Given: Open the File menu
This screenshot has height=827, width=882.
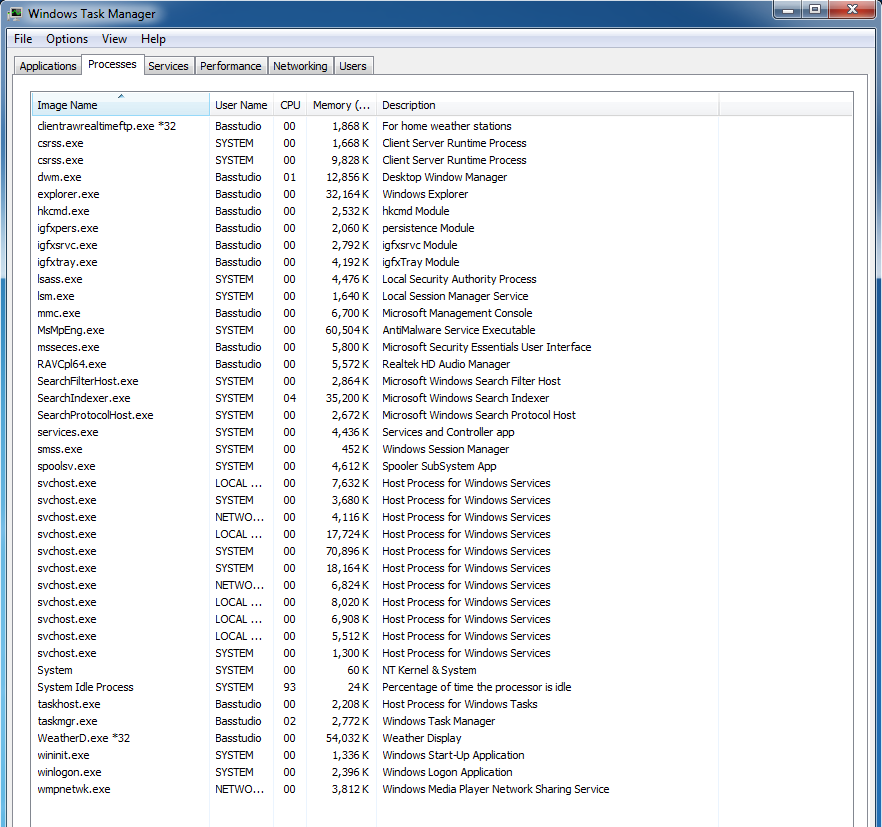Looking at the screenshot, I should [x=23, y=39].
